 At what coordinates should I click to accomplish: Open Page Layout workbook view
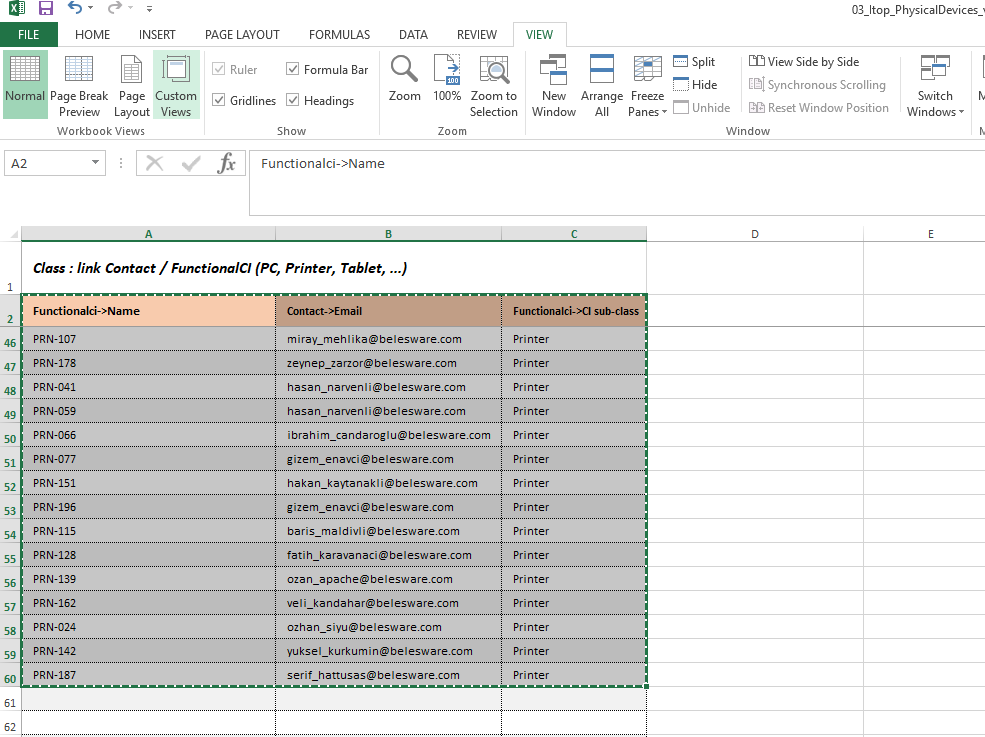click(x=131, y=85)
